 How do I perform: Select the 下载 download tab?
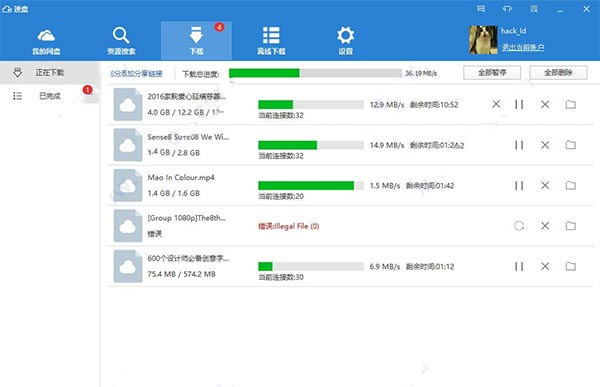point(196,41)
